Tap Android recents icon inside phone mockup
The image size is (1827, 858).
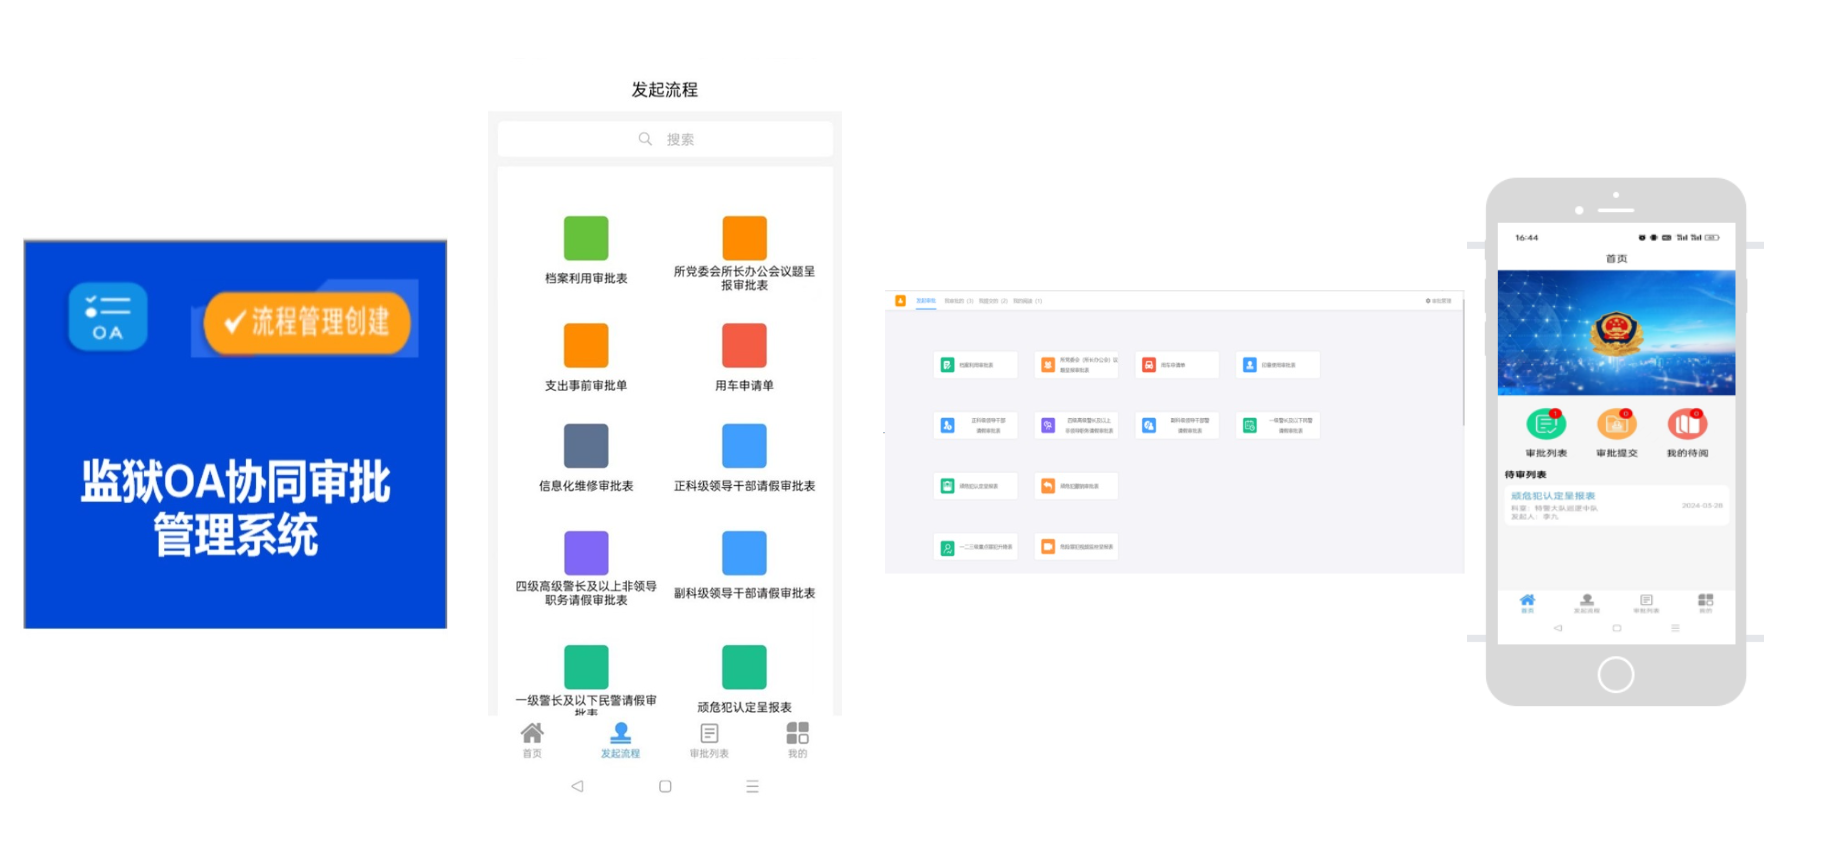click(1675, 628)
